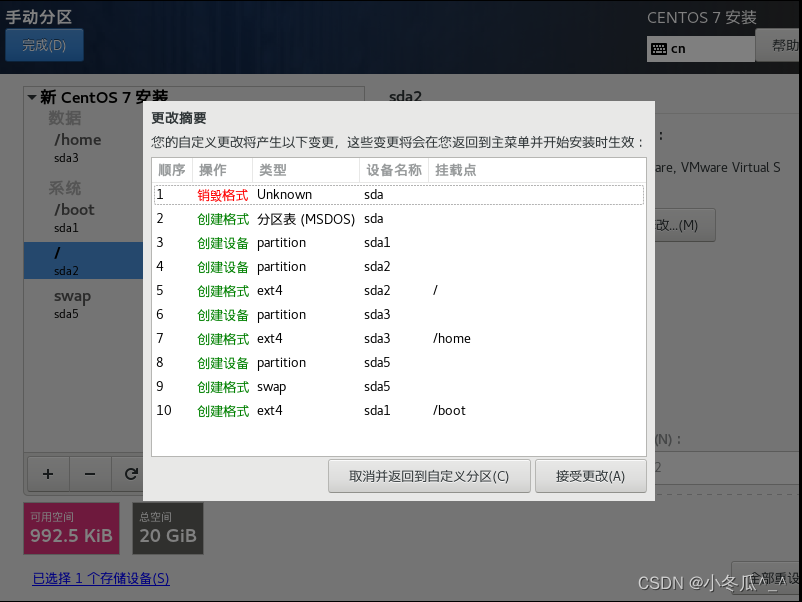Click the 挂载点 column header
Image resolution: width=802 pixels, height=602 pixels.
[537, 170]
